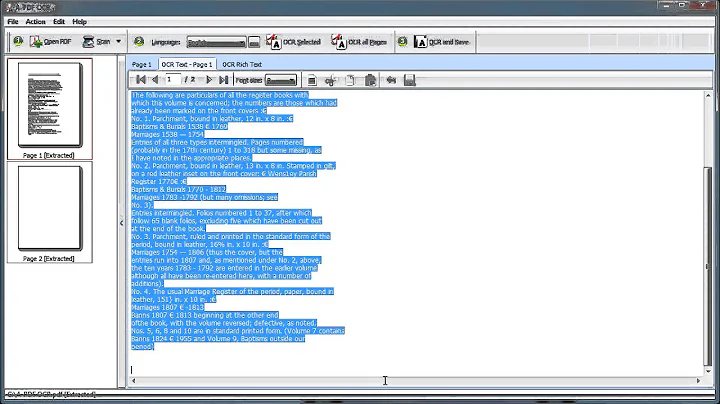
Task: Click the status bar file path text
Action: (x=51, y=394)
